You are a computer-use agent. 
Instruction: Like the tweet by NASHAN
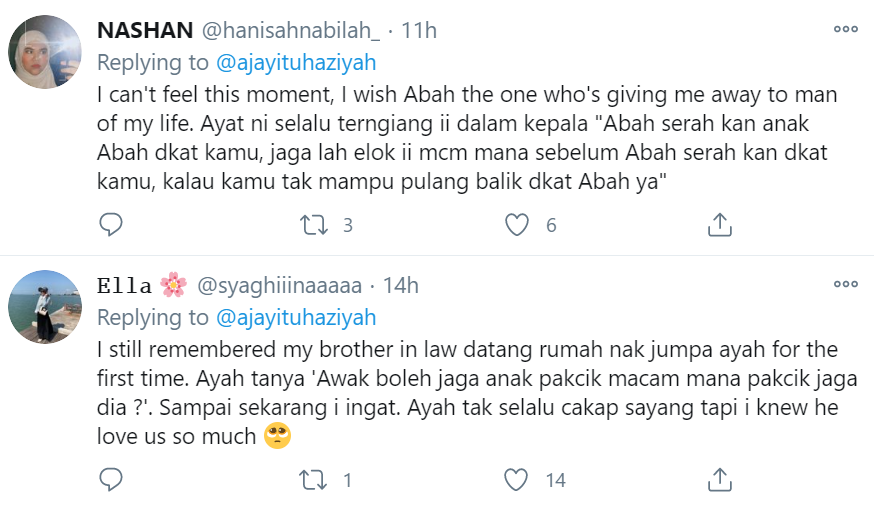point(516,225)
